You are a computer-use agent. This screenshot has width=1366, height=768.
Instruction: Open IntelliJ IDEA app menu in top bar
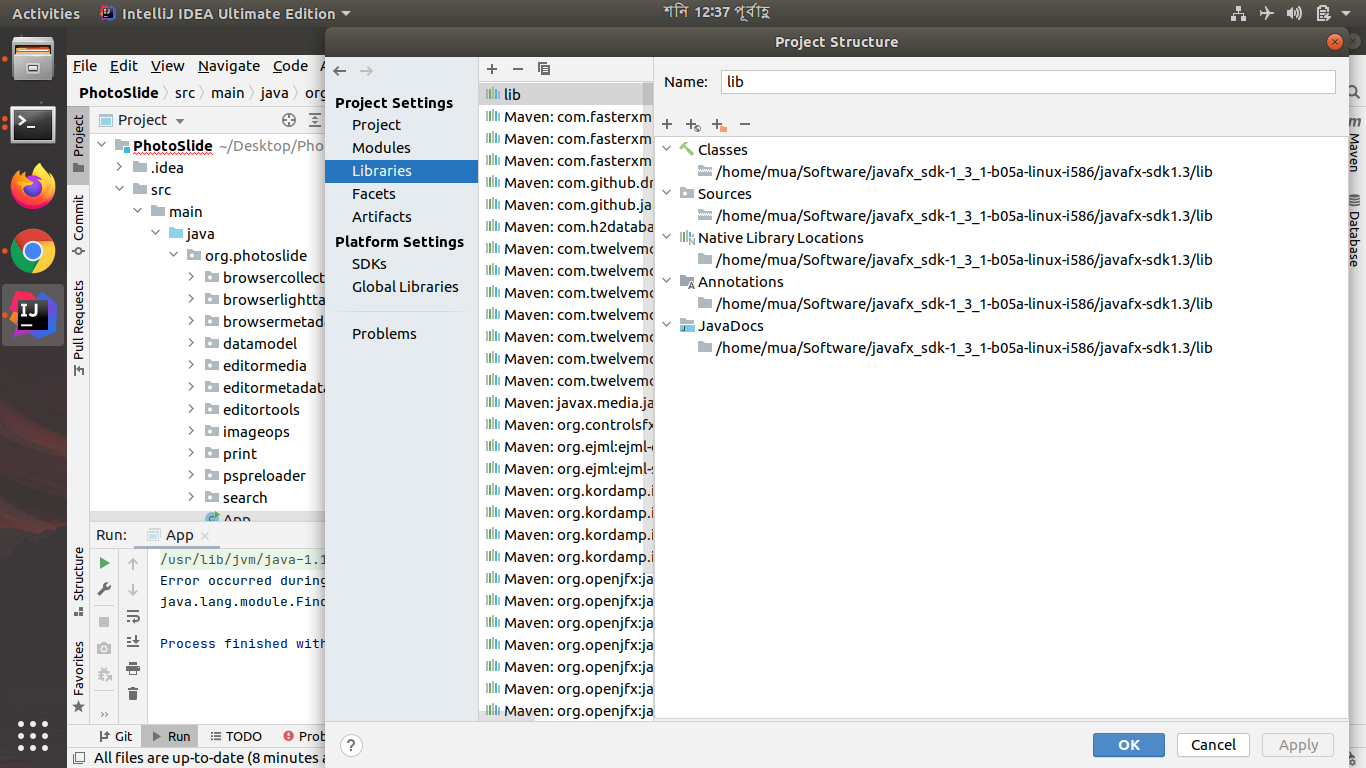[x=226, y=14]
